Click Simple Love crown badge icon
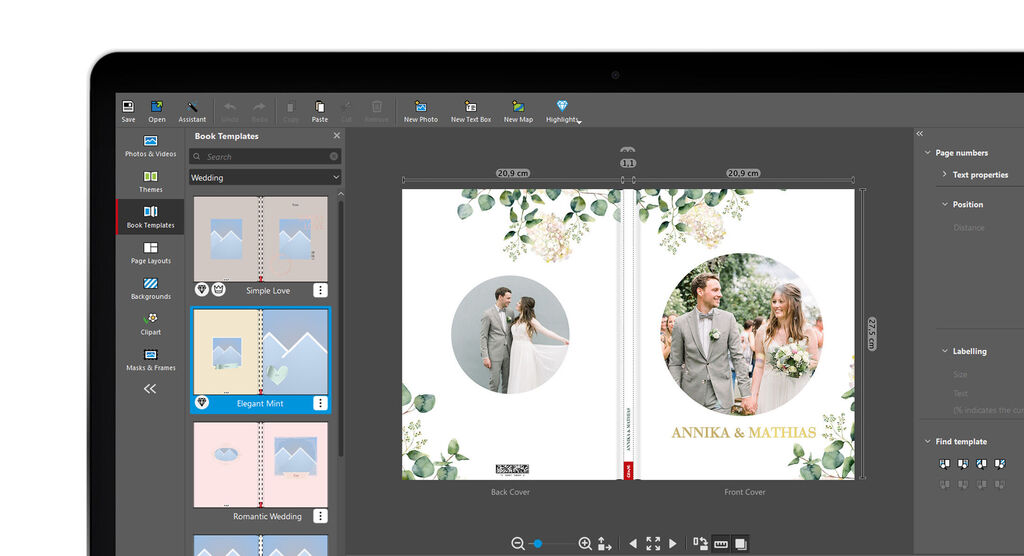This screenshot has height=556, width=1024. pyautogui.click(x=219, y=289)
